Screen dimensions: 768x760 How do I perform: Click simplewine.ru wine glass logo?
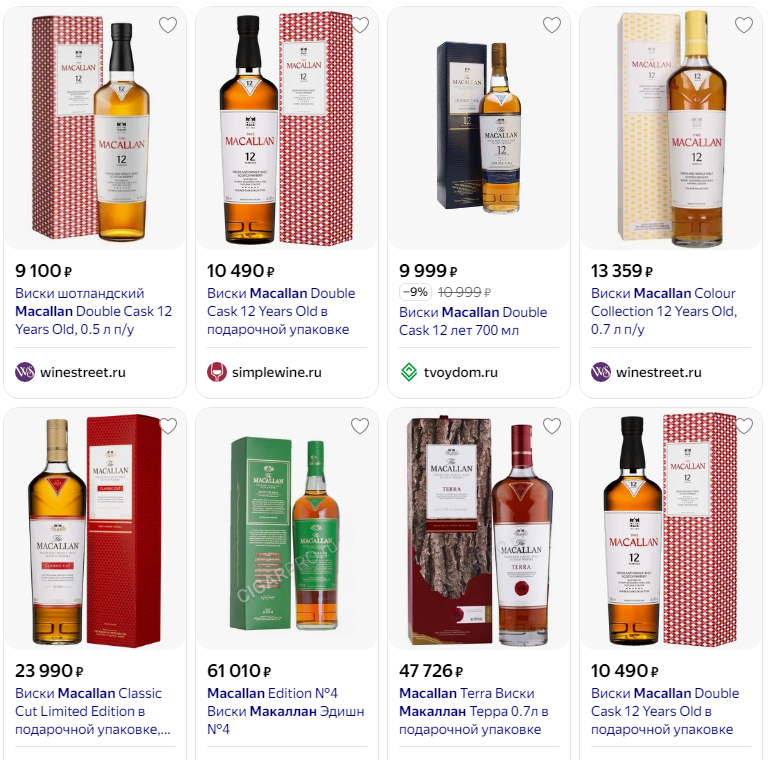217,372
